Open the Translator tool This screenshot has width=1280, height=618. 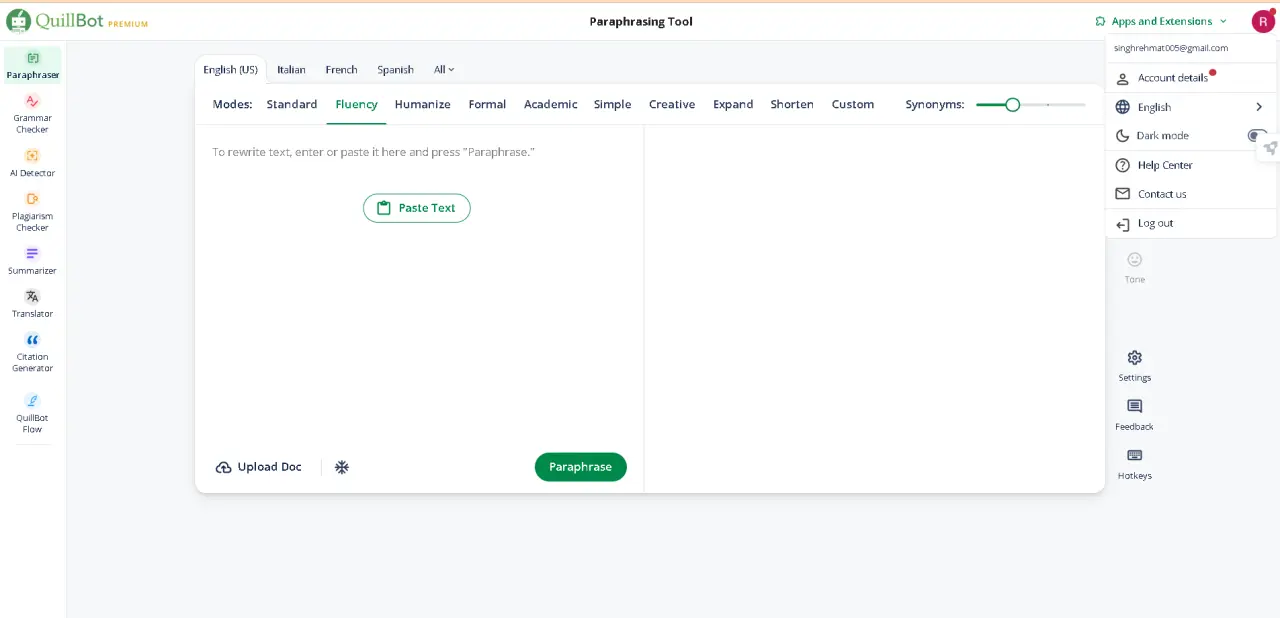tap(32, 303)
